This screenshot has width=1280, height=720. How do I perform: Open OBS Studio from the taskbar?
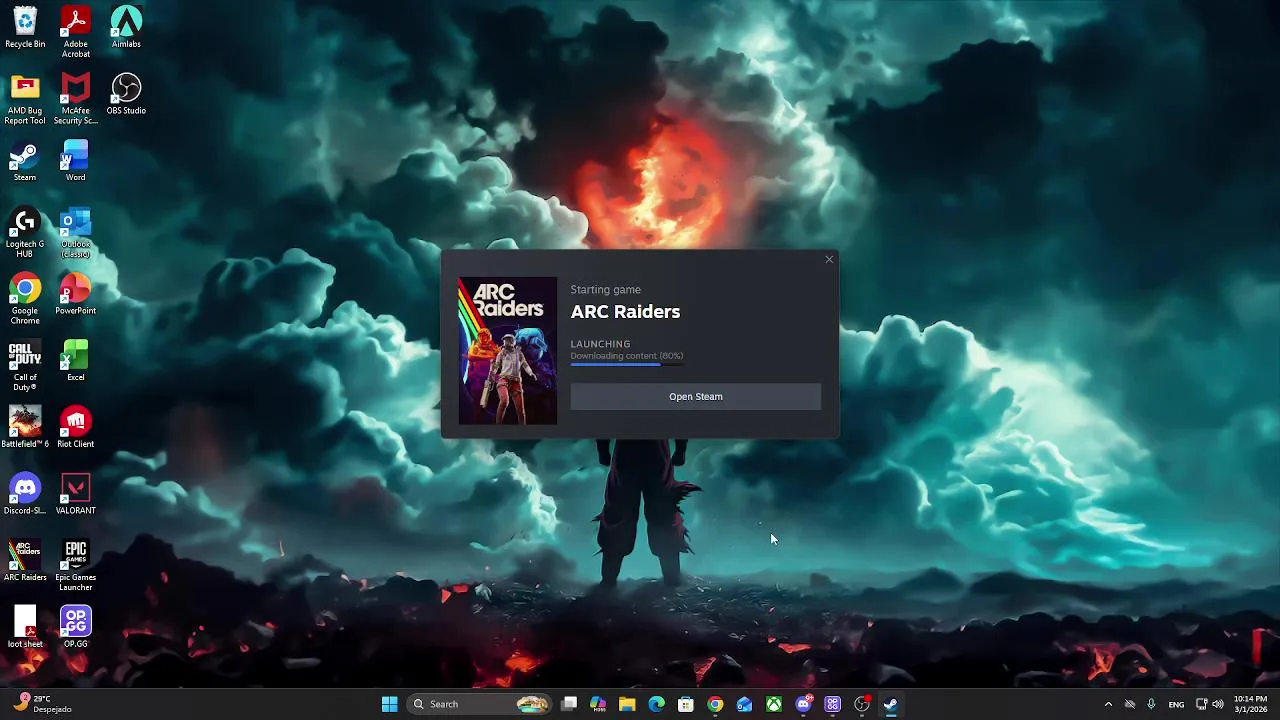coord(862,704)
